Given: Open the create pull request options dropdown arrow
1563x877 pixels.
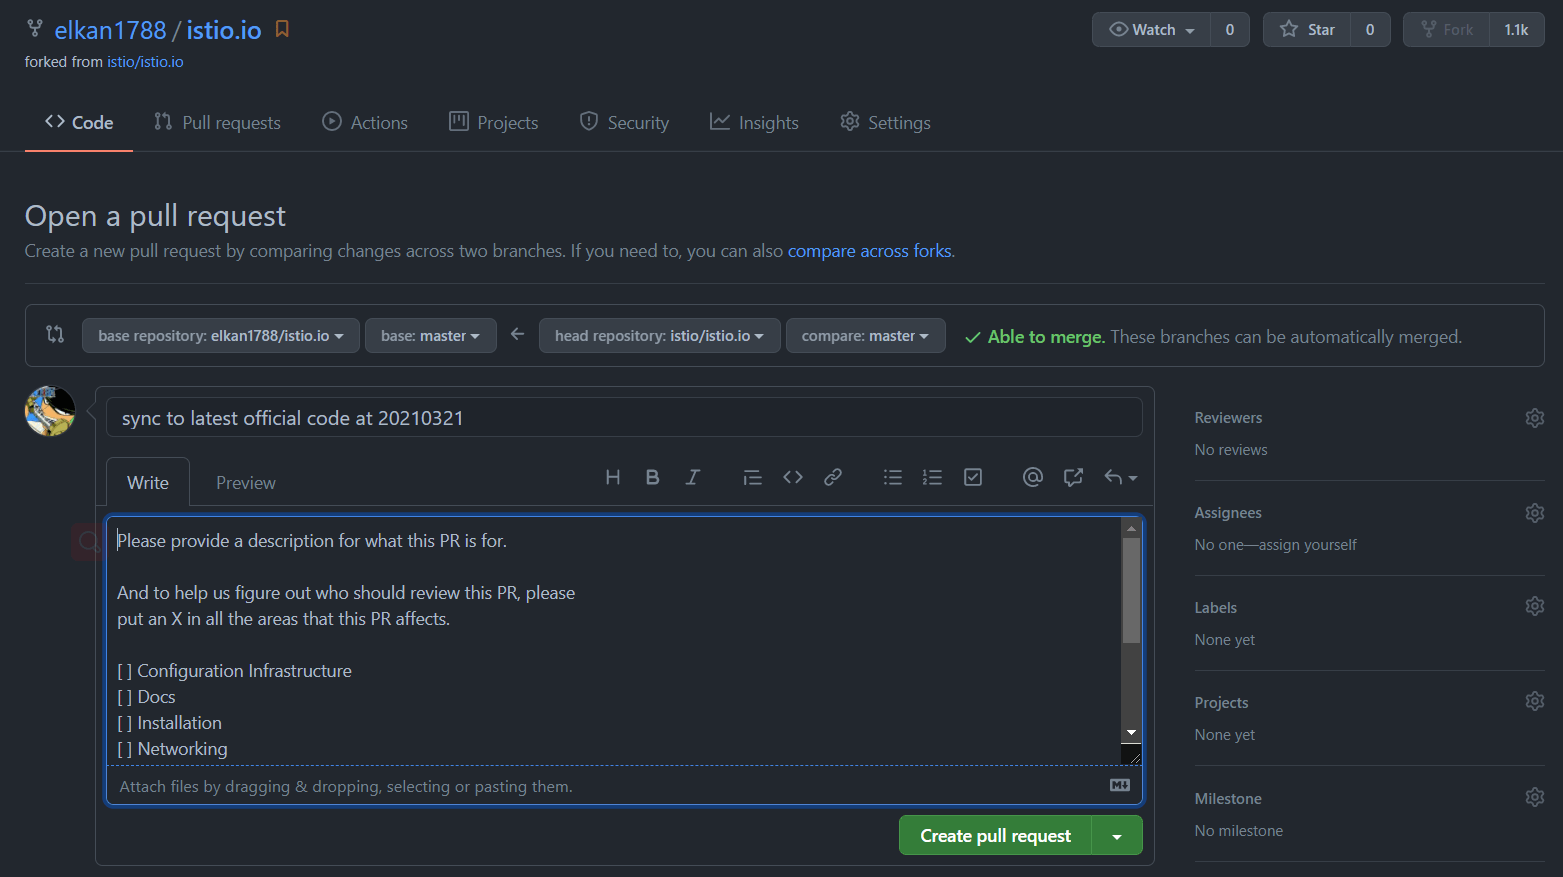Looking at the screenshot, I should point(1117,835).
